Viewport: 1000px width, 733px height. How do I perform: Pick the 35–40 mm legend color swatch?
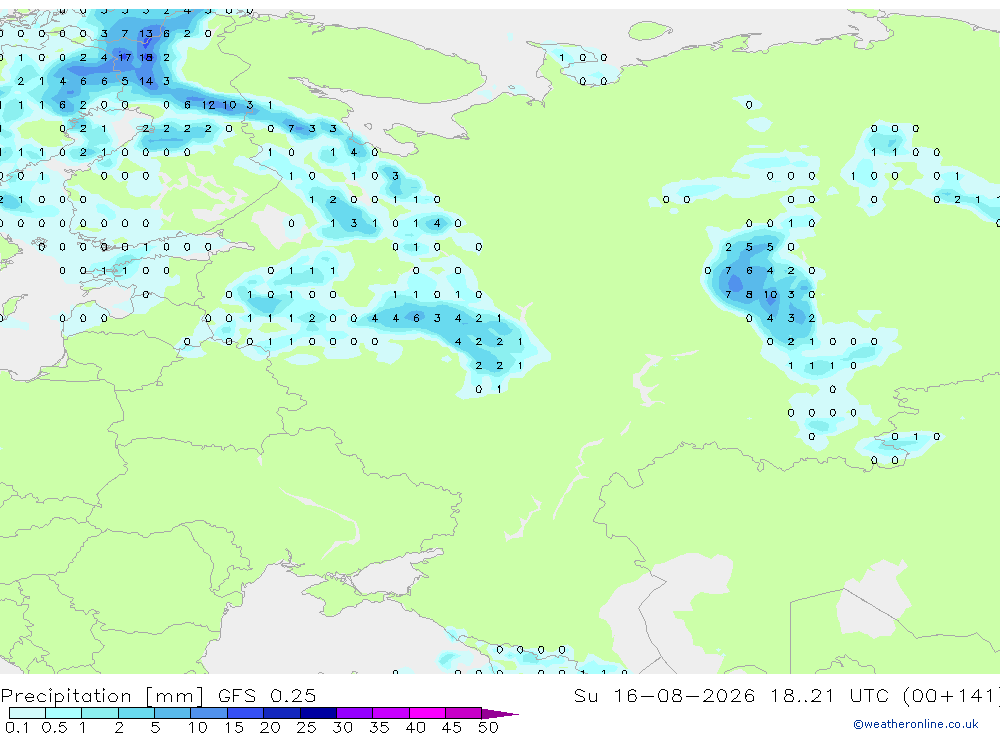click(x=391, y=713)
